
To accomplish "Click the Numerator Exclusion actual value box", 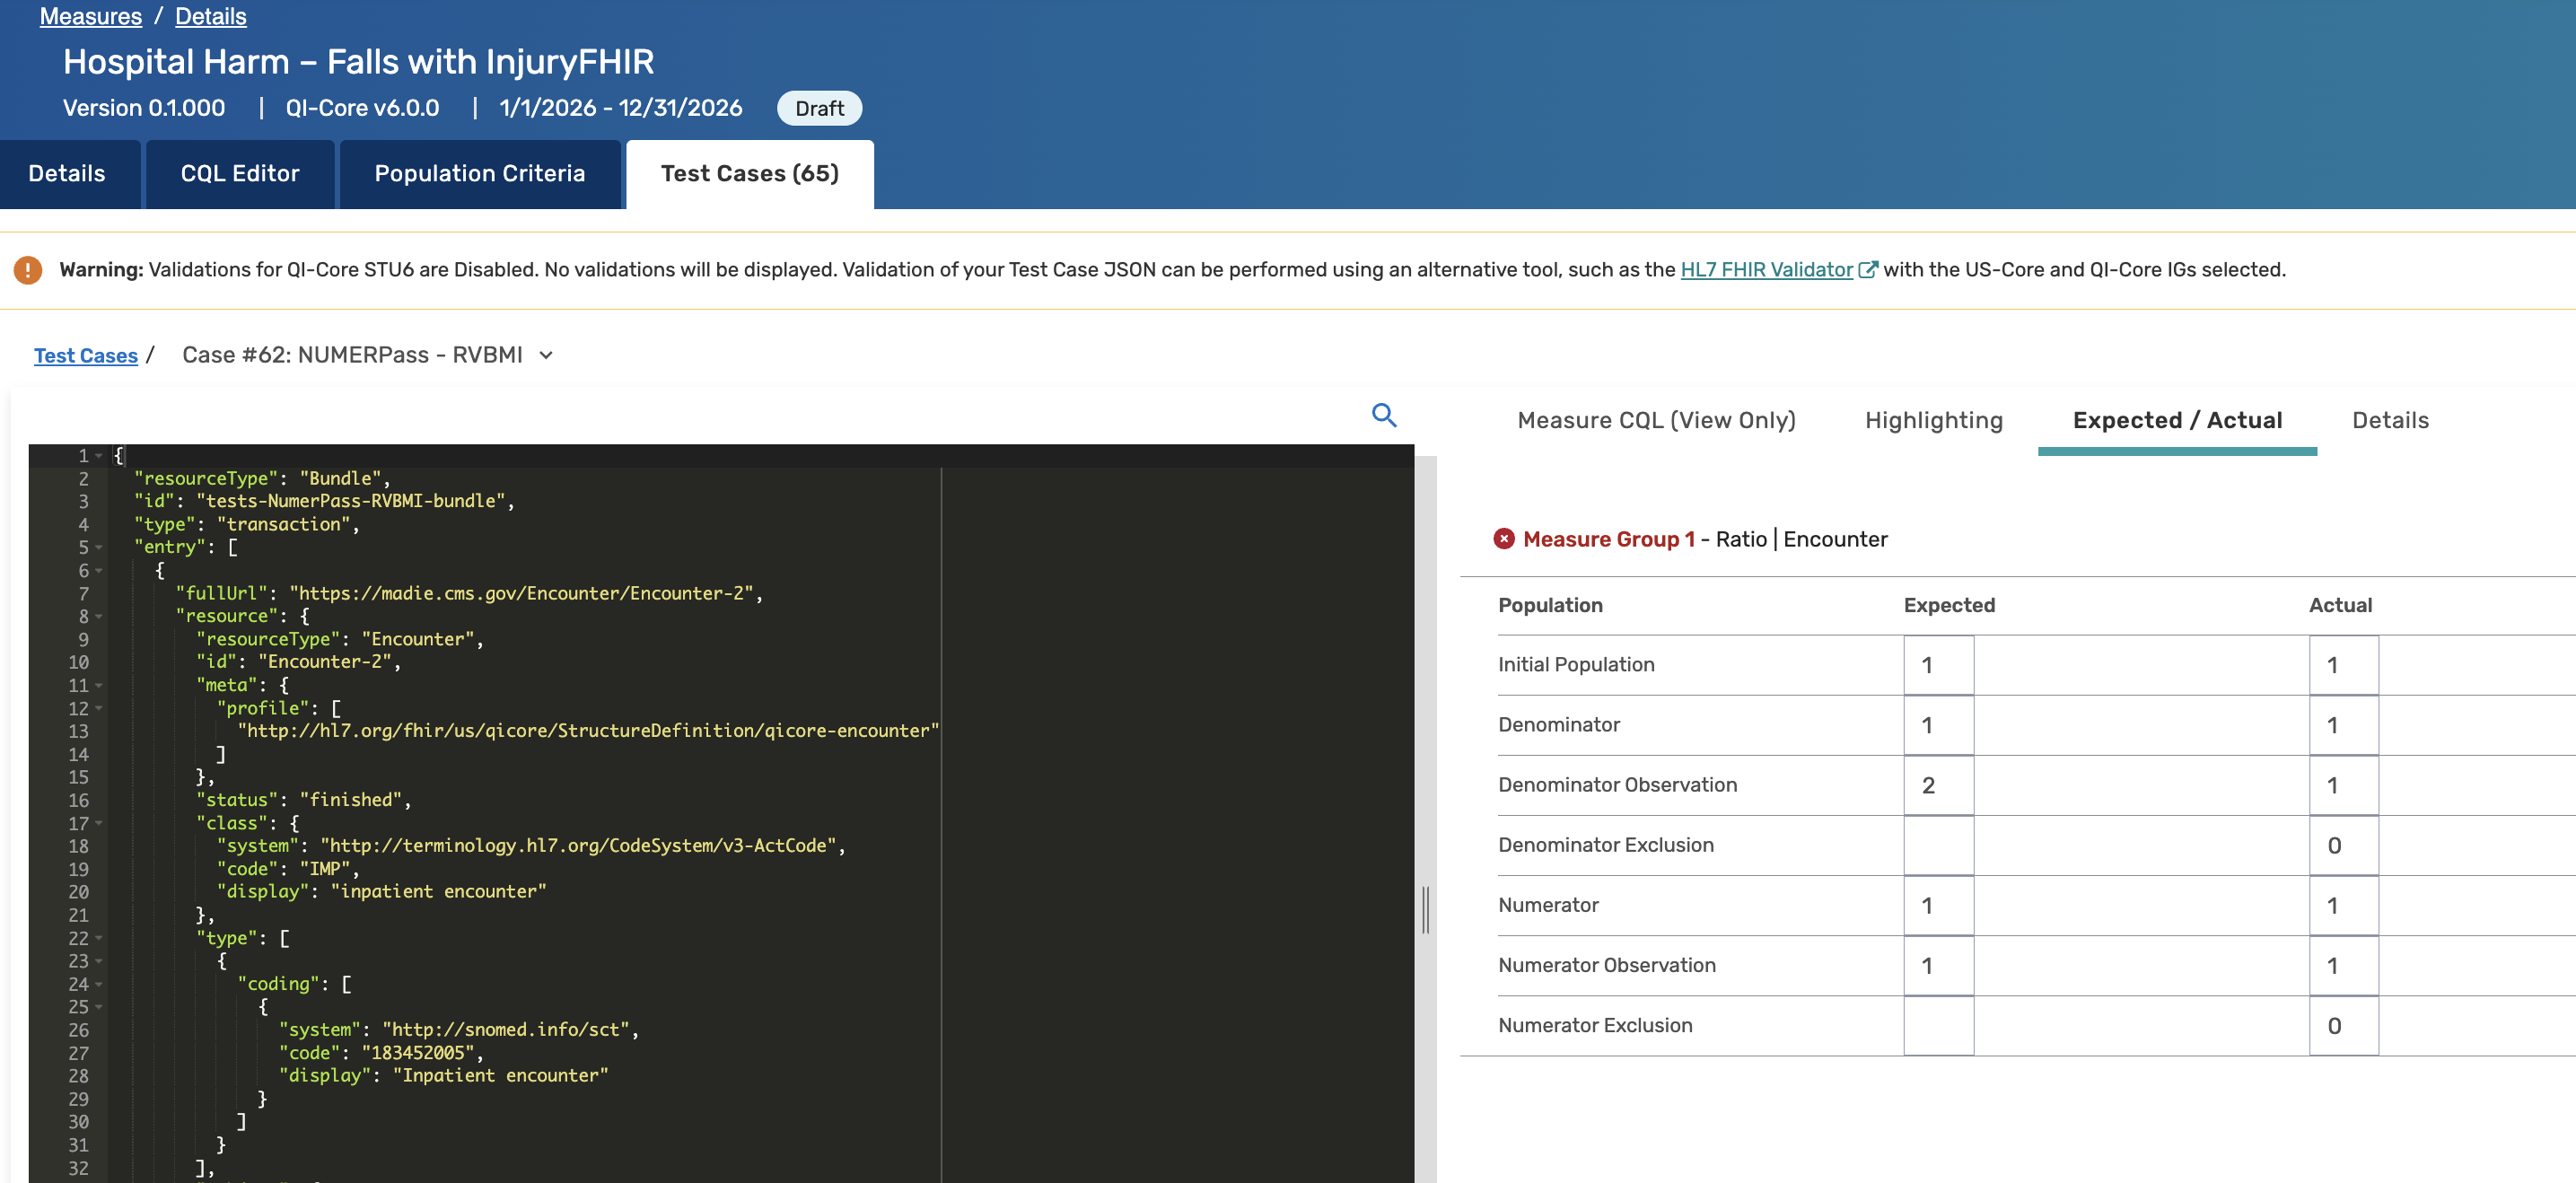I will pos(2343,1026).
